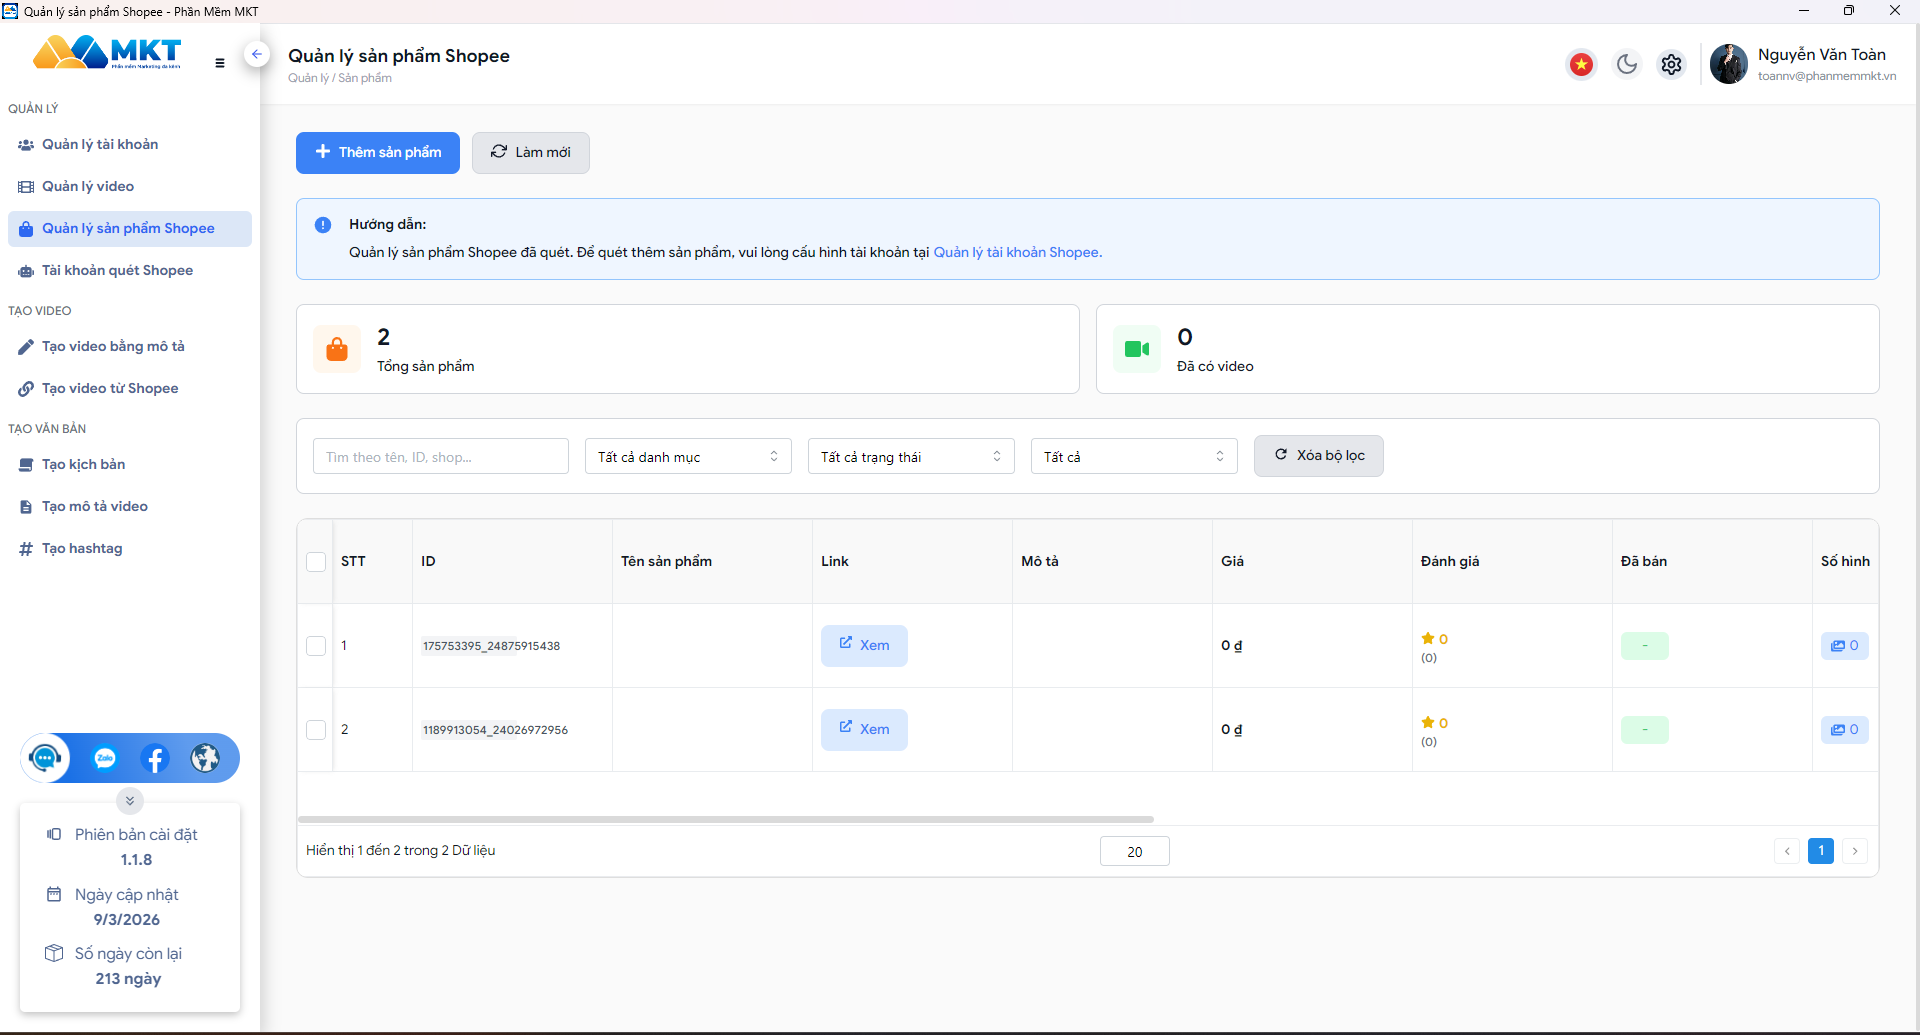Expand the "Tất cả danh mục" dropdown

click(688, 456)
